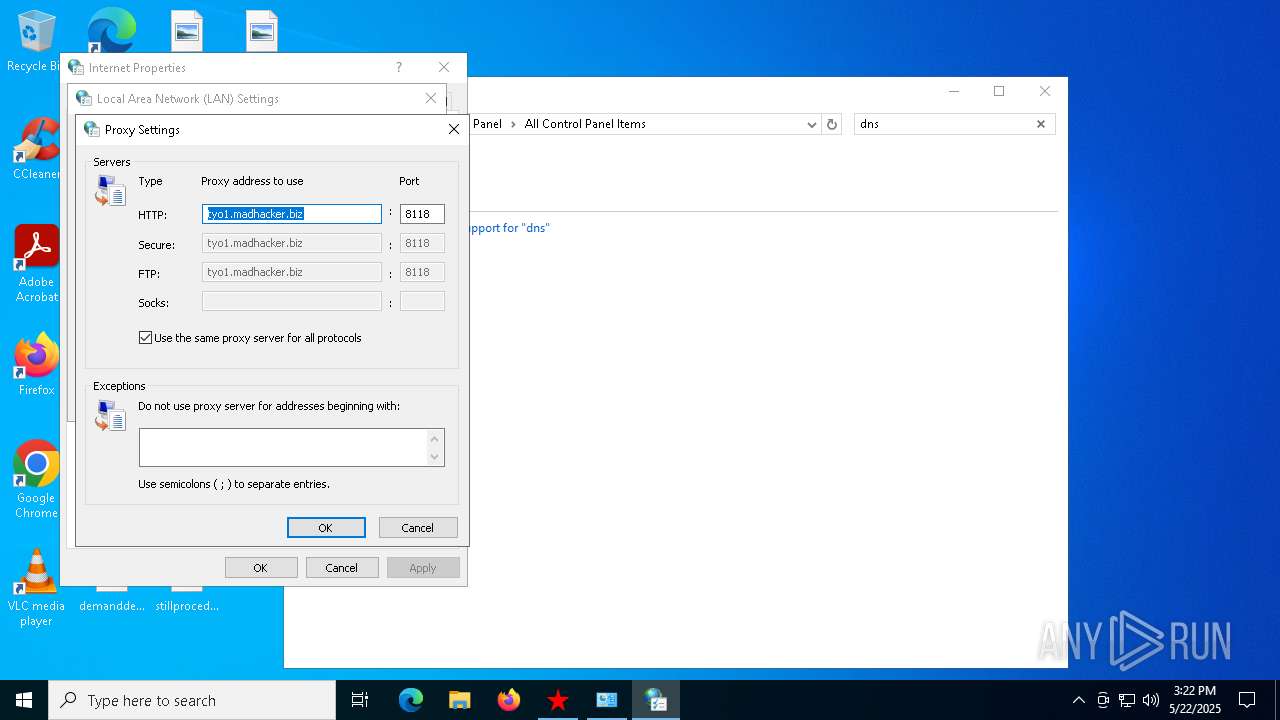1280x720 pixels.
Task: Close the Proxy Settings dialog
Action: coord(454,129)
